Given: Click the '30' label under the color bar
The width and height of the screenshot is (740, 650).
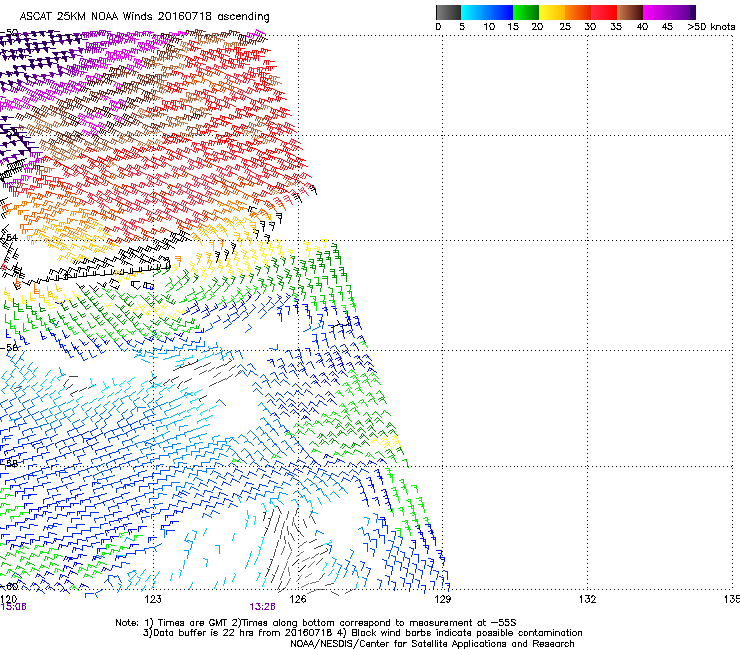Looking at the screenshot, I should click(x=590, y=27).
